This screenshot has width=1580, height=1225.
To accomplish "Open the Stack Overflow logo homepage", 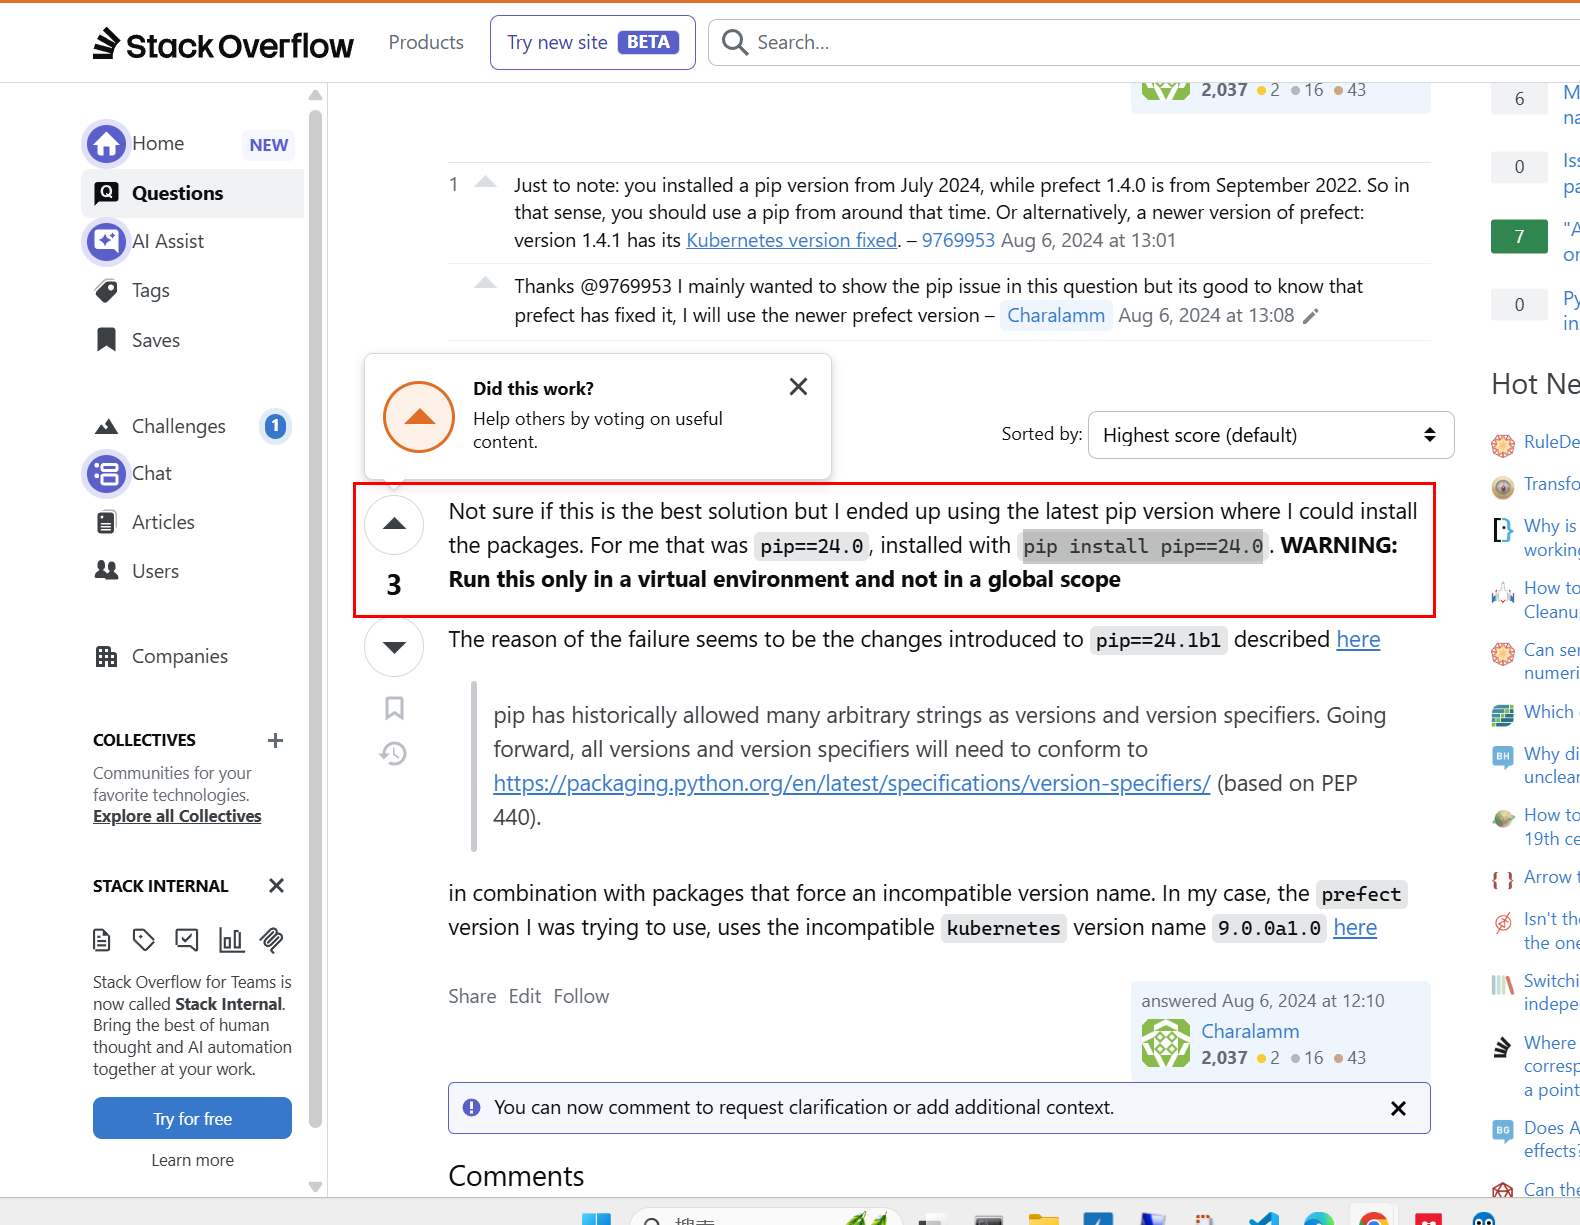I will [223, 44].
